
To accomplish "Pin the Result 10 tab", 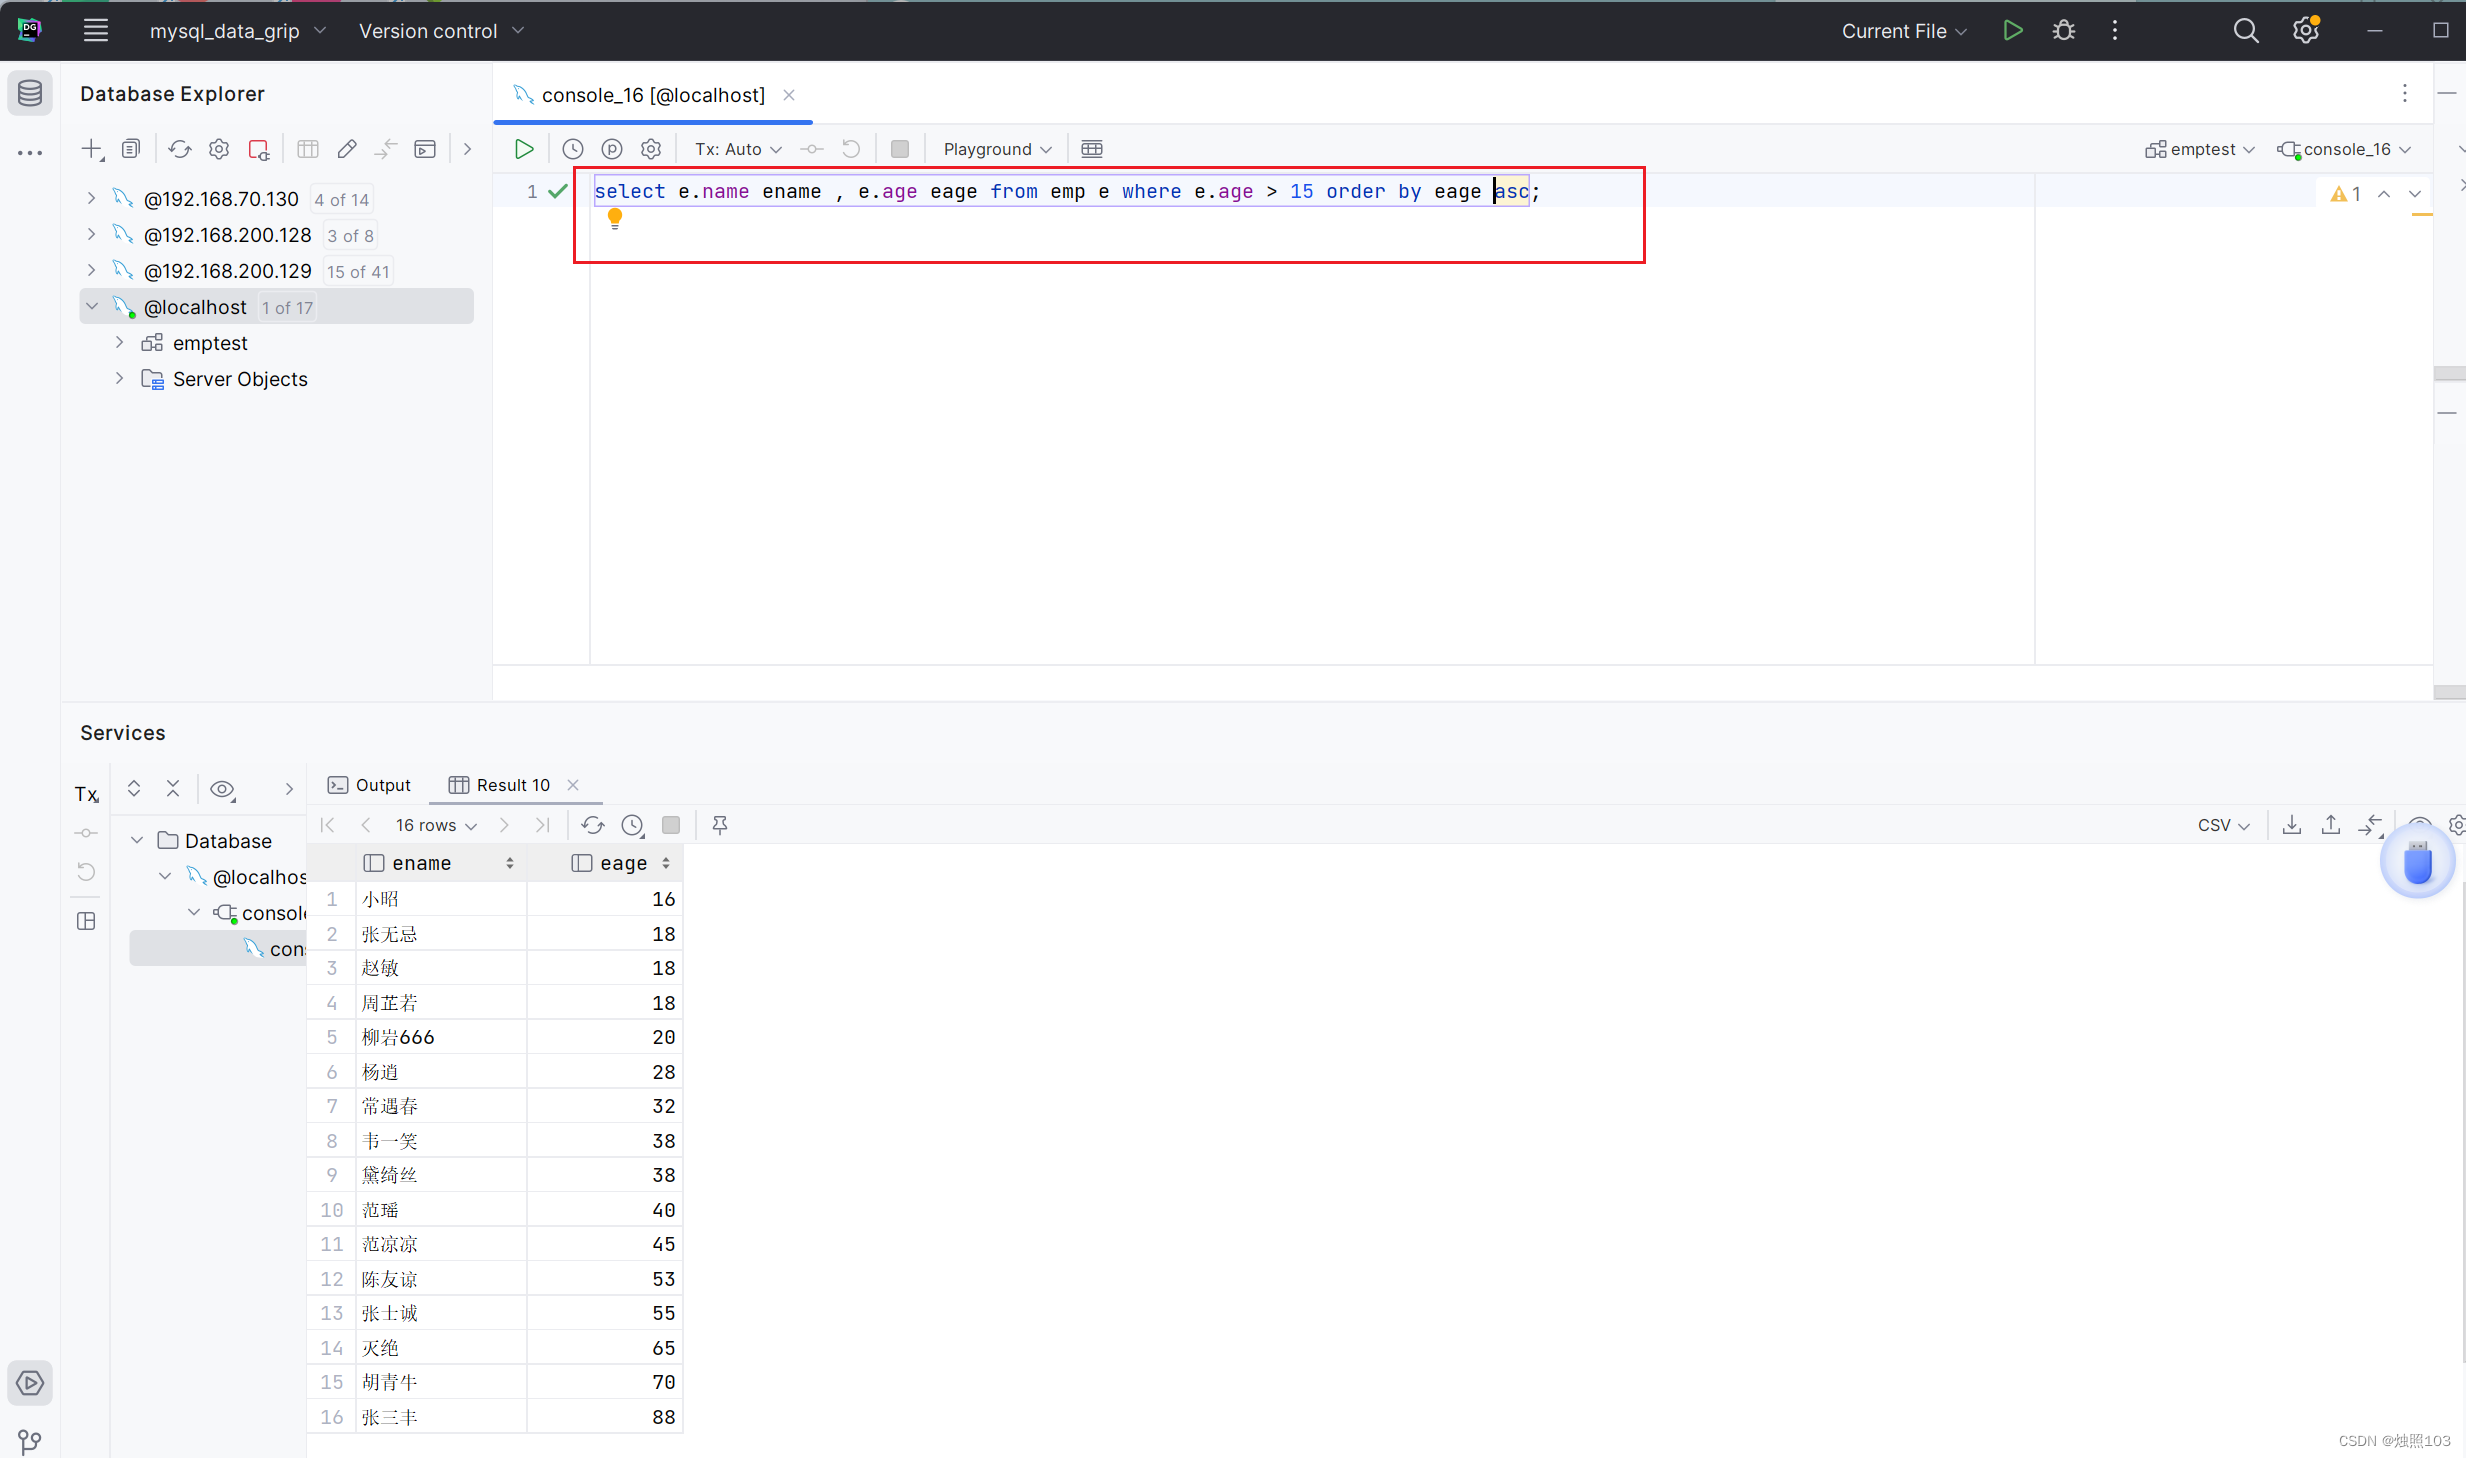I will 719,825.
